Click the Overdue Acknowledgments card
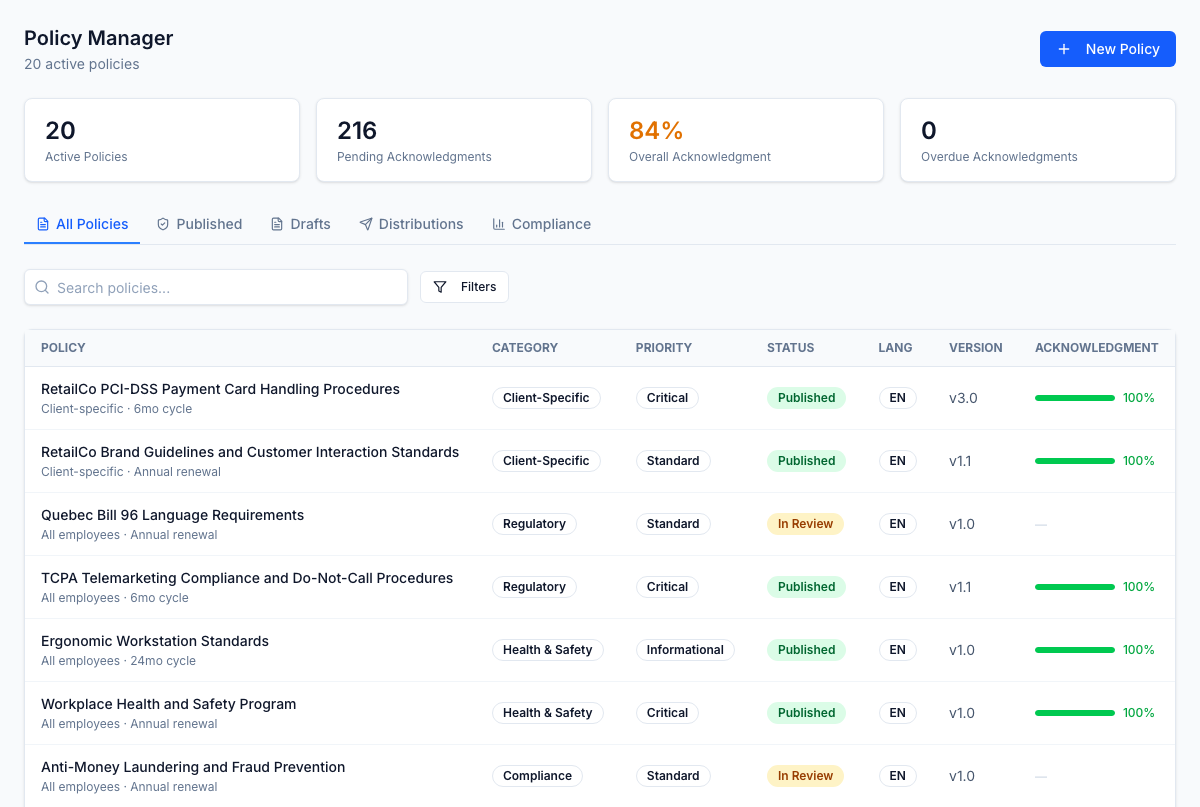Viewport: 1200px width, 807px height. (1038, 140)
